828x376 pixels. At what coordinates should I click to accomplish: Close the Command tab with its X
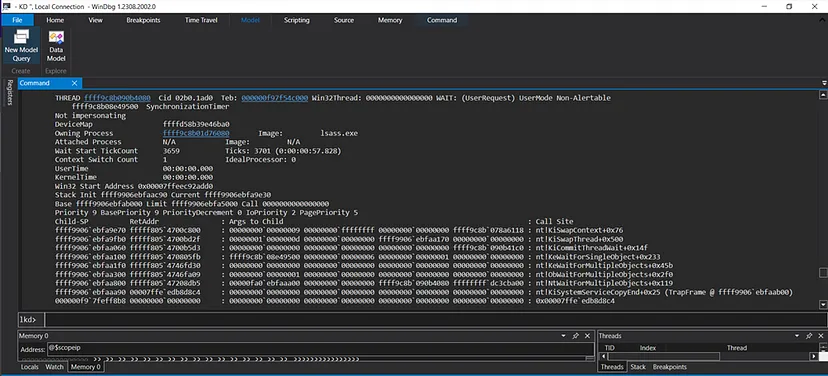[x=74, y=83]
